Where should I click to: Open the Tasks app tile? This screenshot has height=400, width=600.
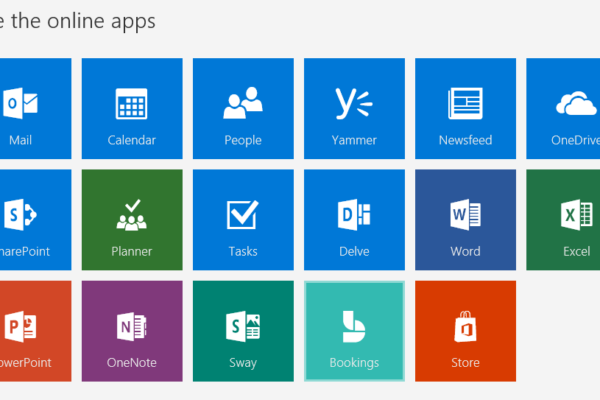click(243, 220)
